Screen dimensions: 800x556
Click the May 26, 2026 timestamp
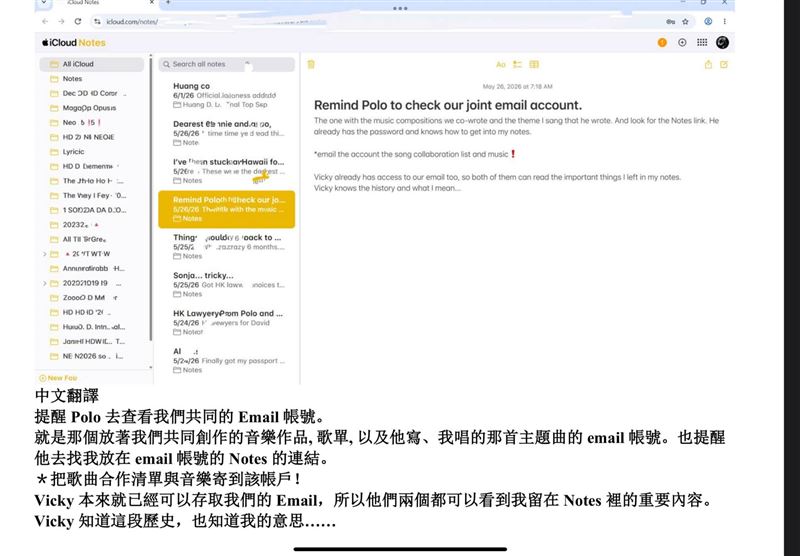click(517, 87)
